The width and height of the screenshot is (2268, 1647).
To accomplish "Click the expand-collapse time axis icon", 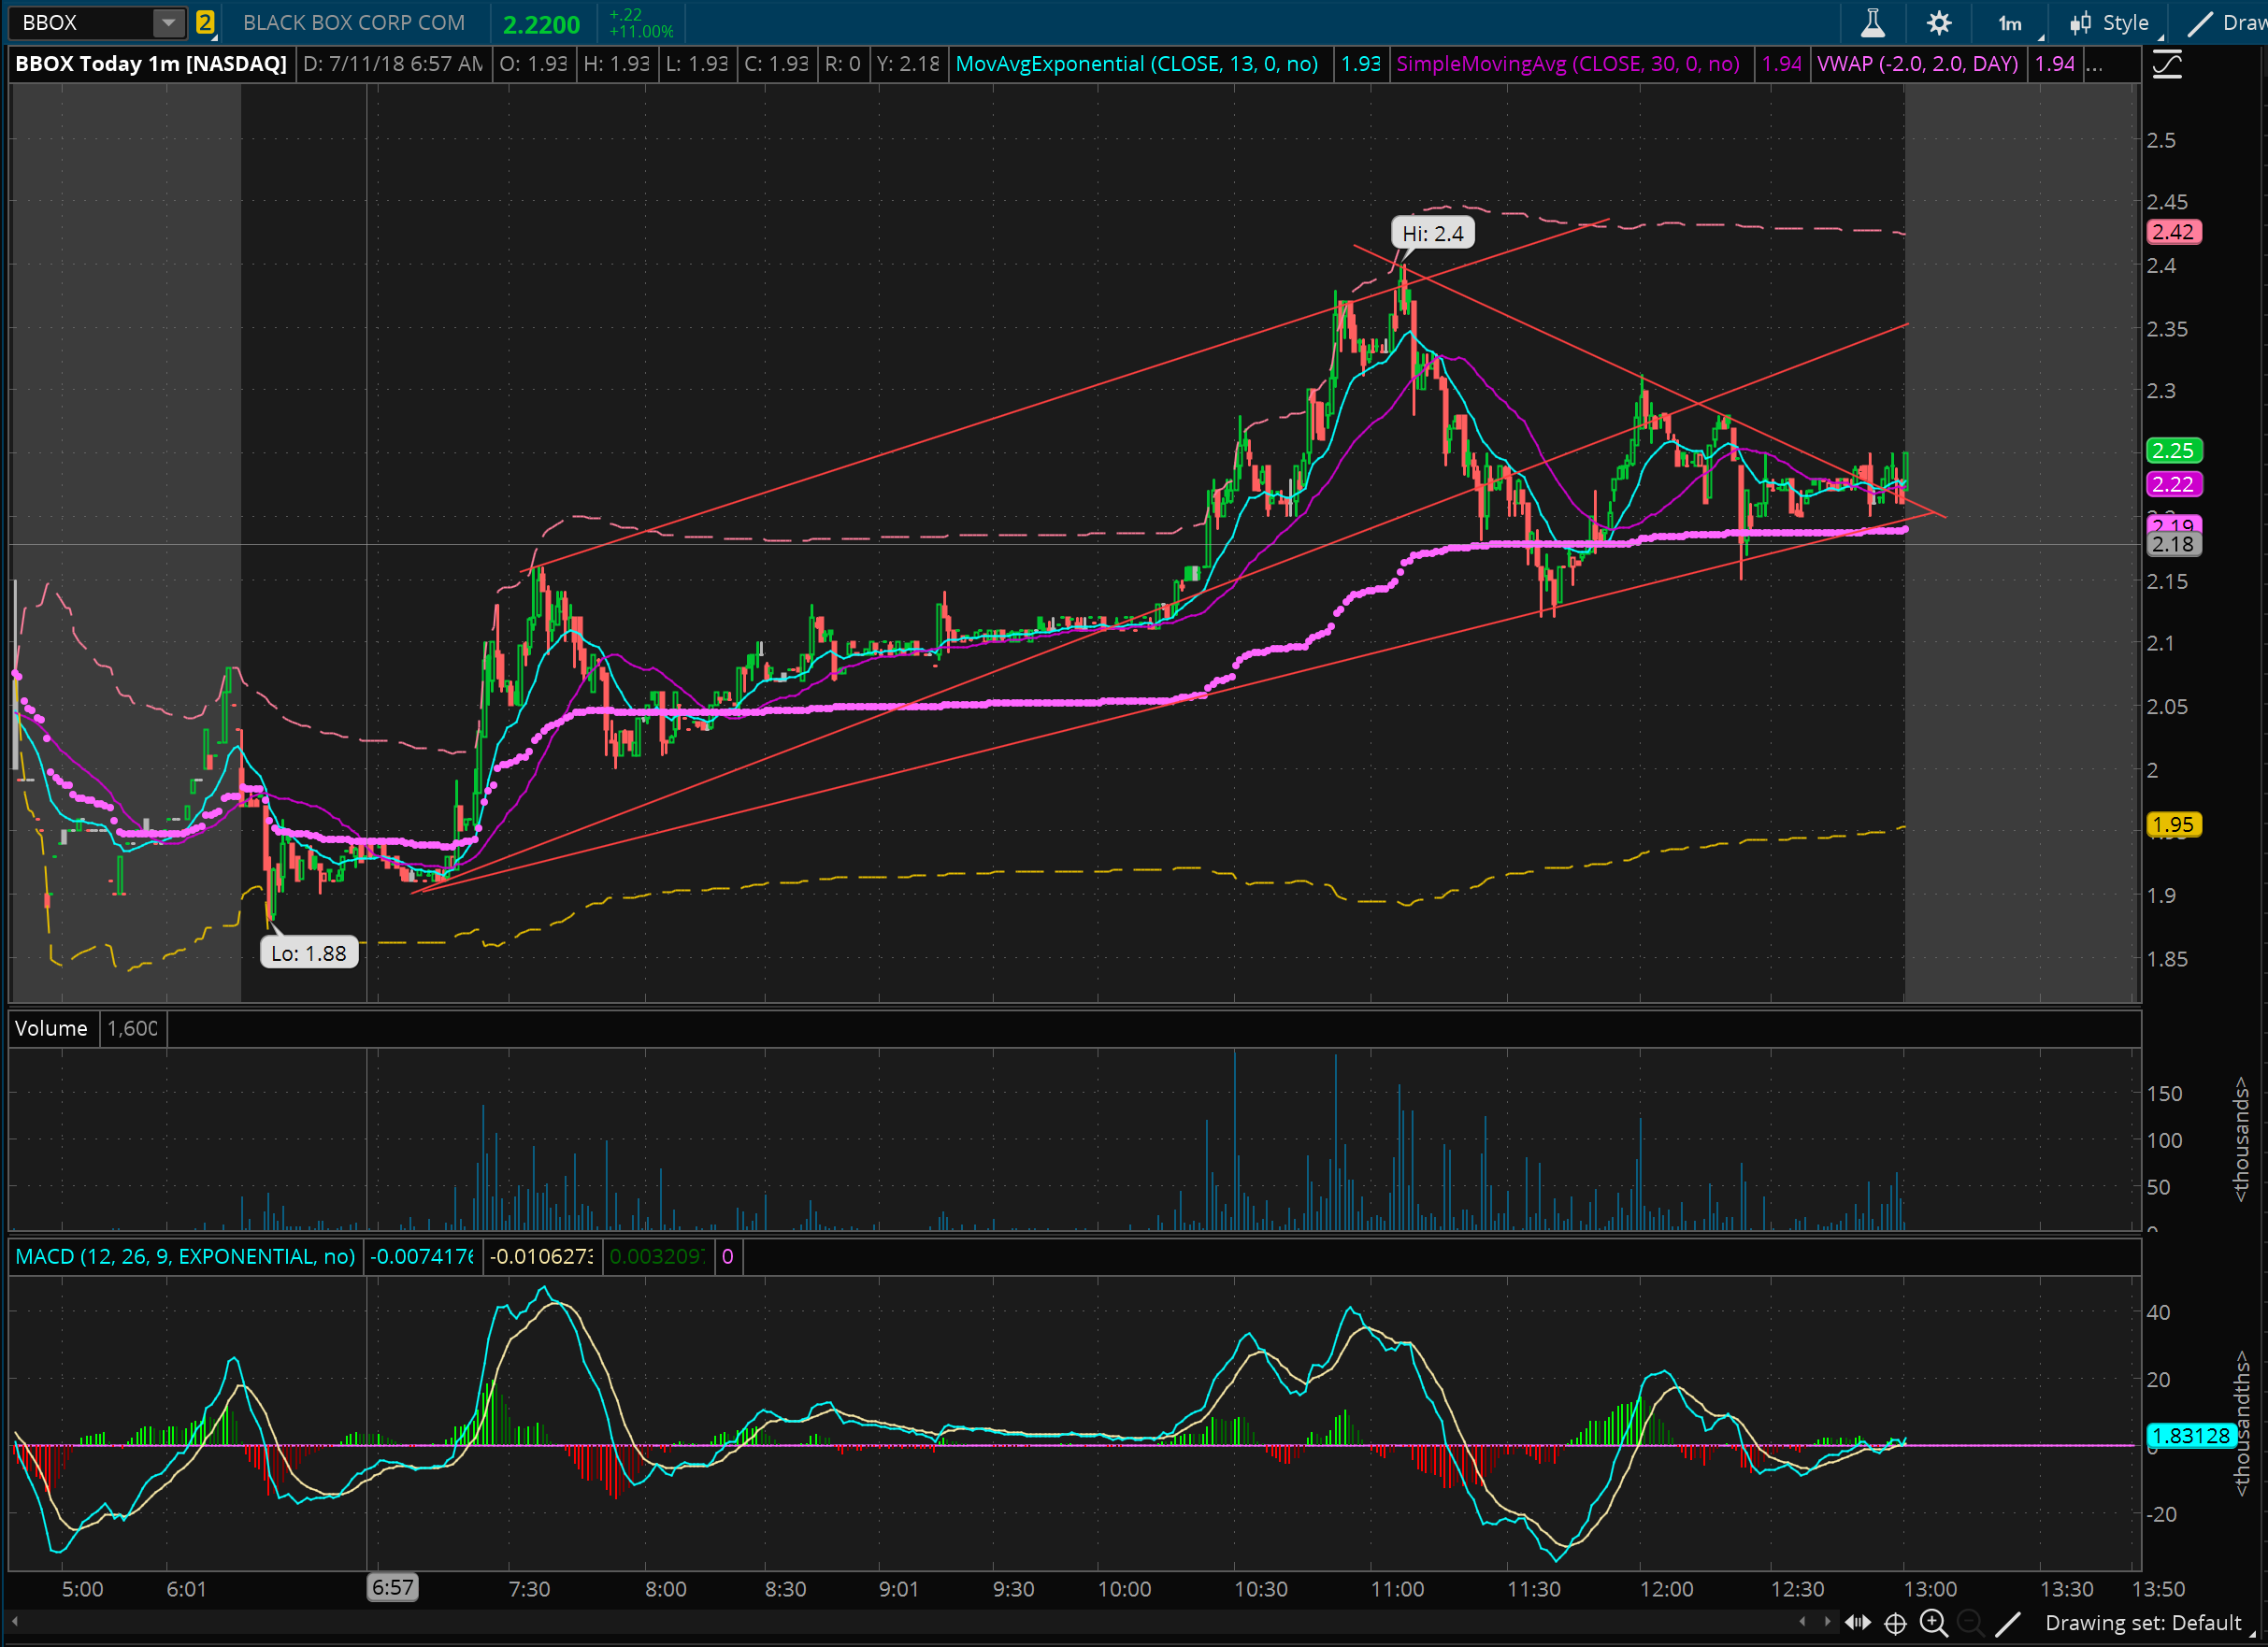I will (x=1858, y=1622).
